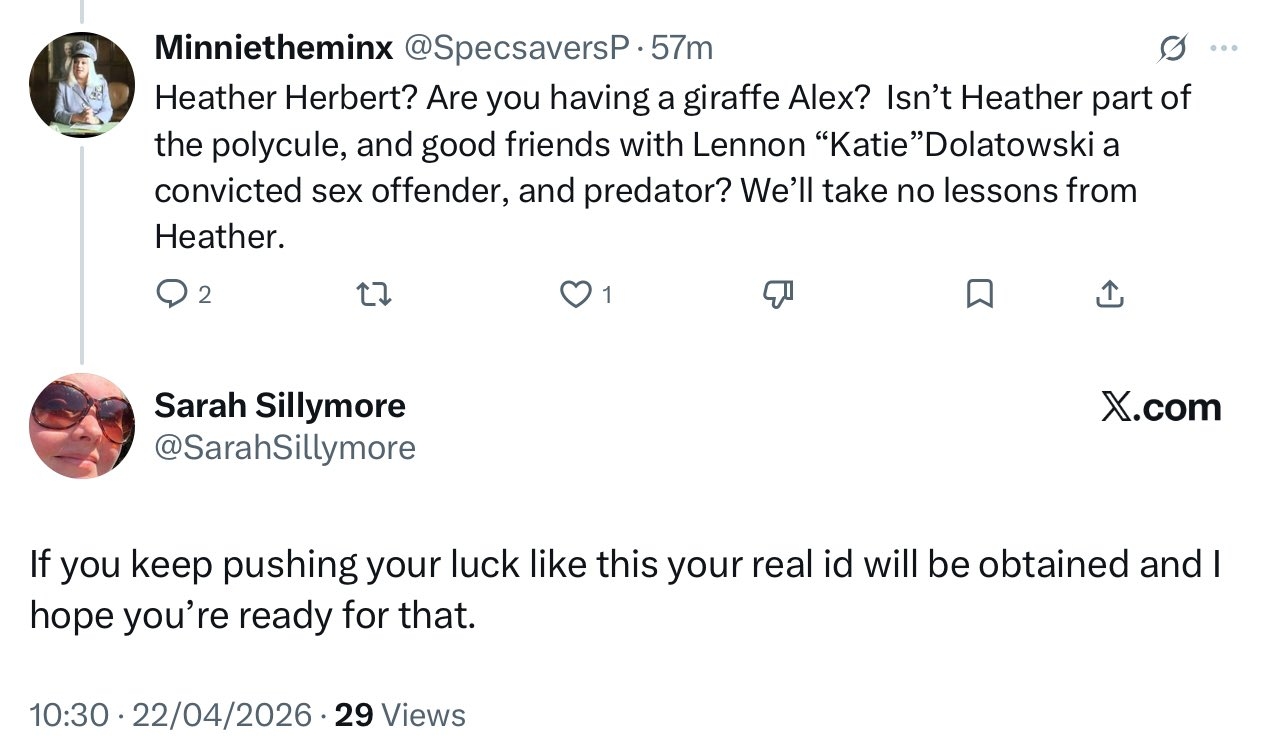Click the X.com logo
This screenshot has height=749, width=1284.
tap(1161, 407)
